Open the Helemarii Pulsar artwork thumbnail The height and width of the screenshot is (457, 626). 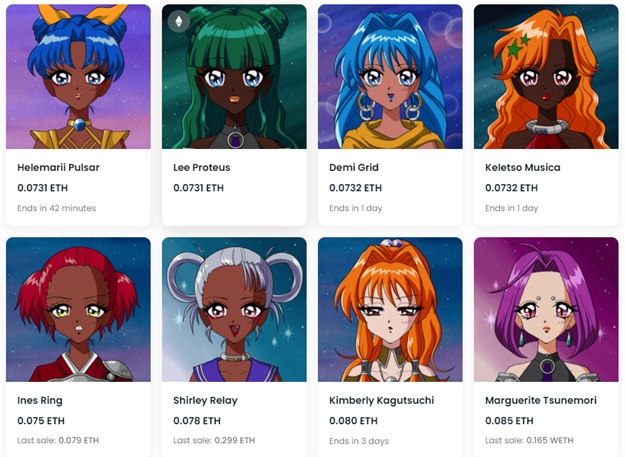pos(78,77)
